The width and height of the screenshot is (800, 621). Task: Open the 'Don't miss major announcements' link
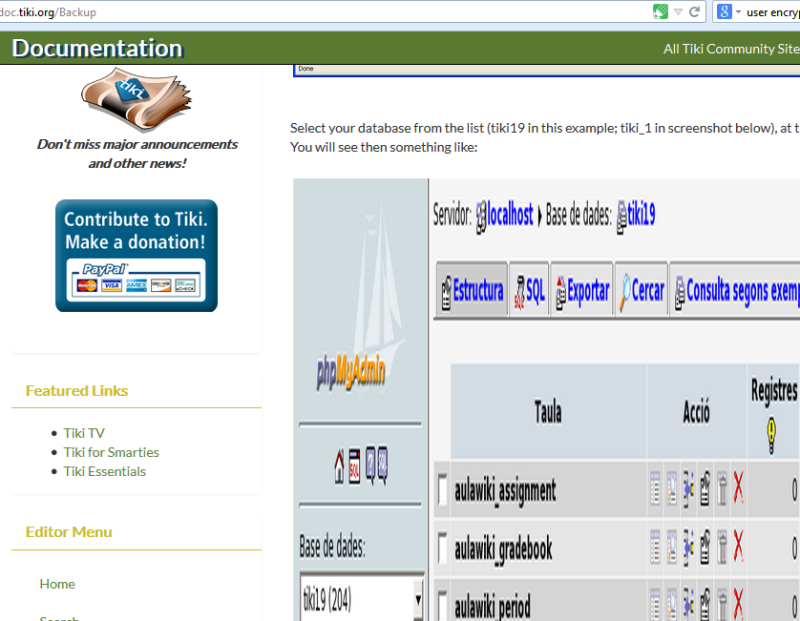(137, 154)
